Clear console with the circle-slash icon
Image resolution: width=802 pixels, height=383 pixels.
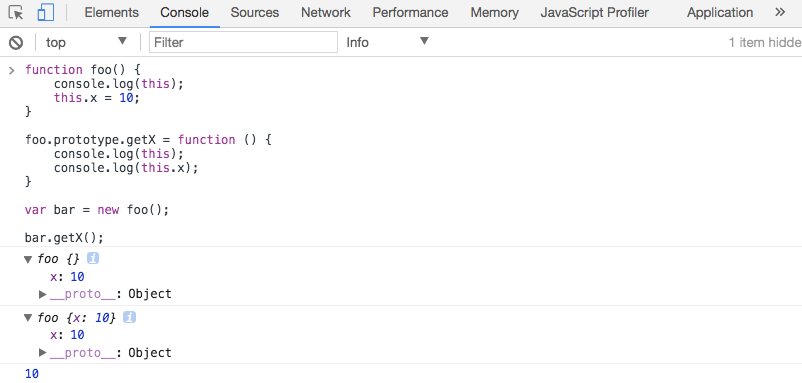click(x=16, y=42)
